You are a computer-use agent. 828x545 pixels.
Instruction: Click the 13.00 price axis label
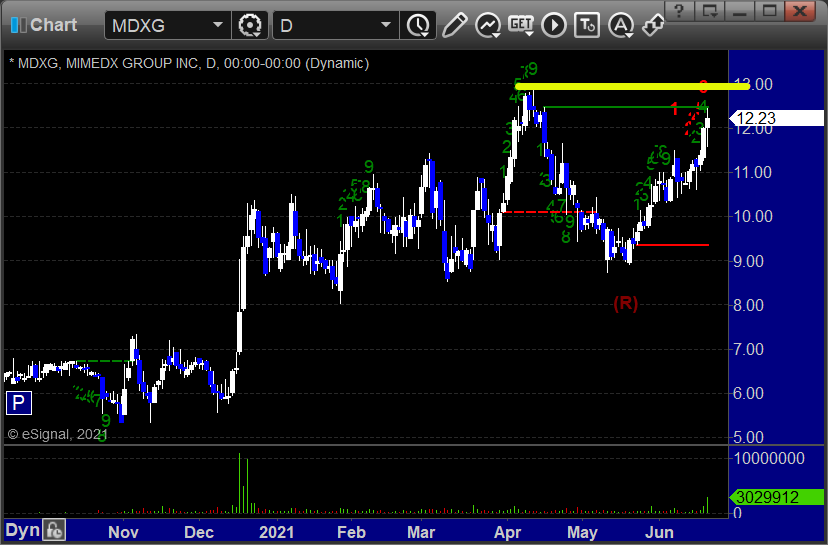coord(753,84)
